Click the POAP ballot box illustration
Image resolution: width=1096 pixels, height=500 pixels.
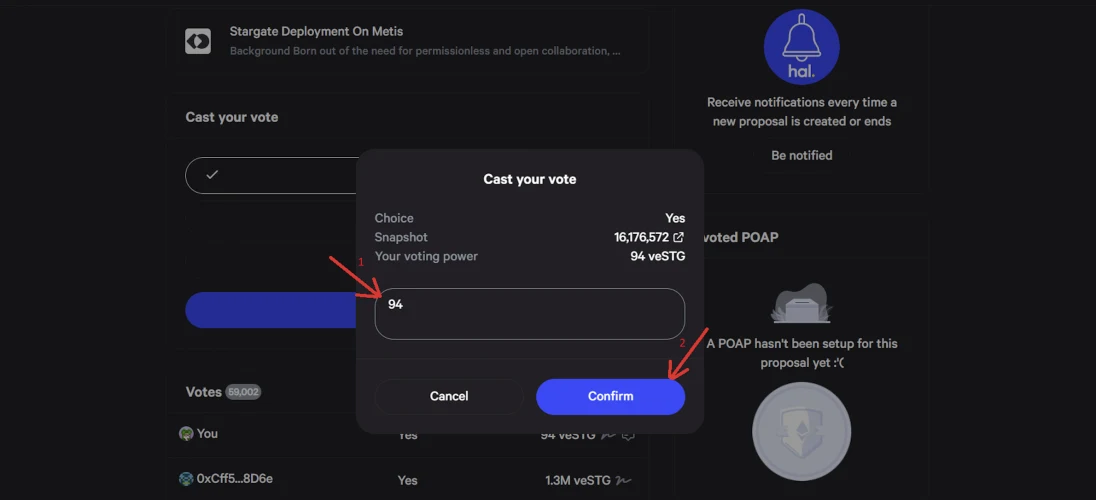click(x=801, y=303)
